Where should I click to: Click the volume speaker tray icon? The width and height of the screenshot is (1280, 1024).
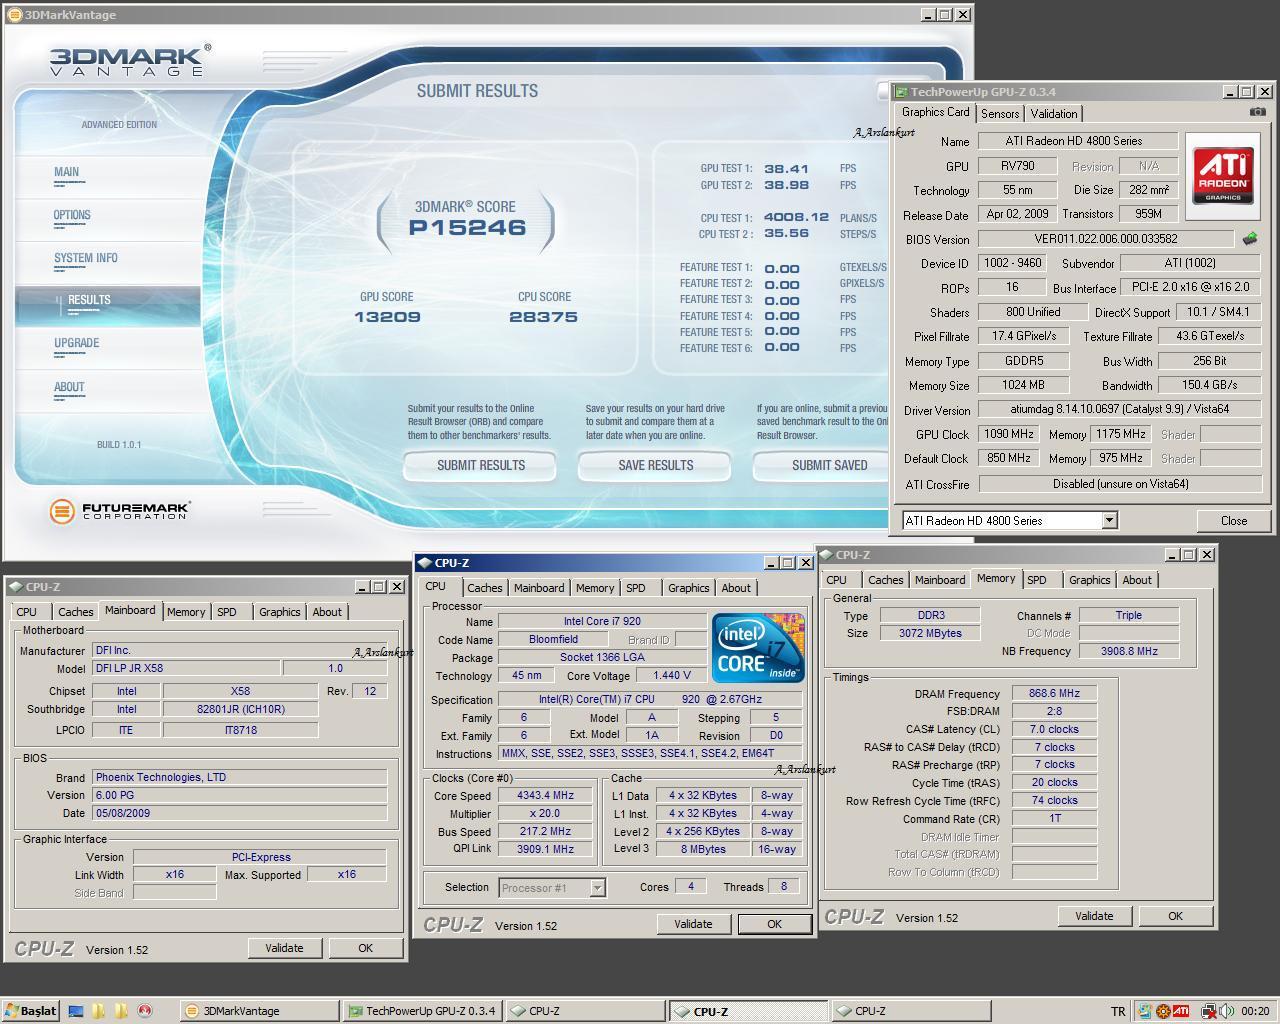(1226, 1011)
